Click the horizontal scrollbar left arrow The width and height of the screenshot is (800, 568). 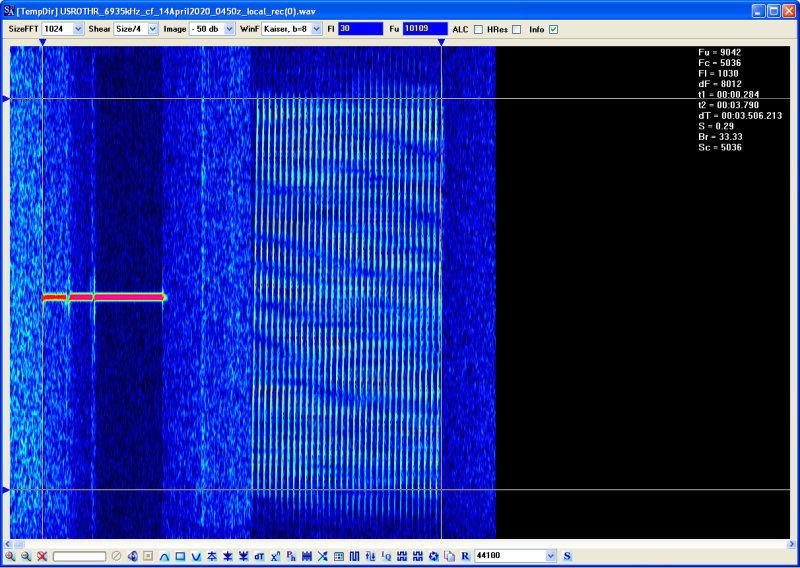8,544
